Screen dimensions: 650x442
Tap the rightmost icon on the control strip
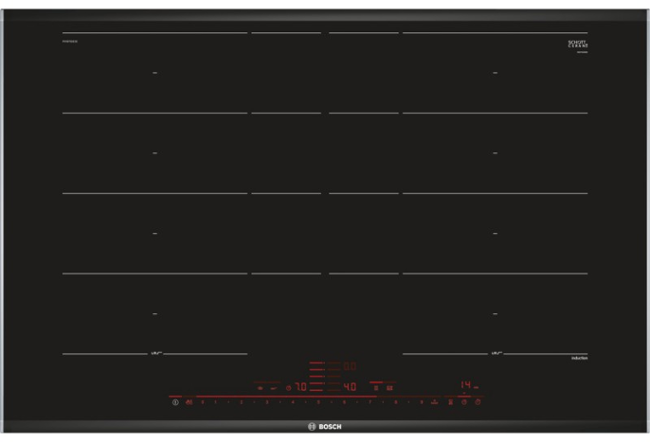(478, 402)
